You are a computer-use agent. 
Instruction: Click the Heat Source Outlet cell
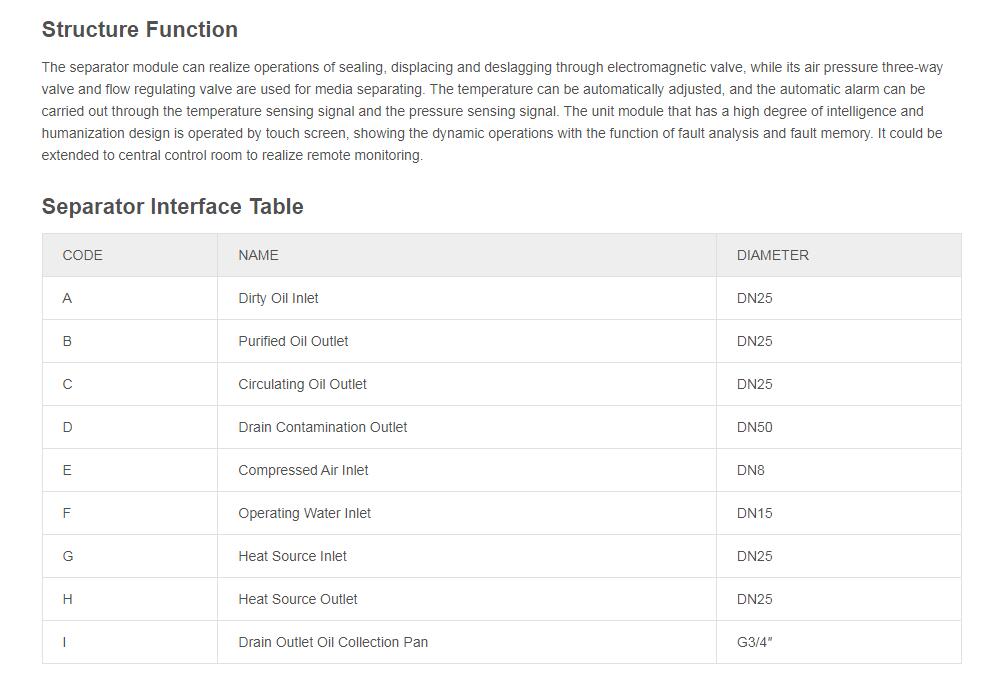pos(297,599)
